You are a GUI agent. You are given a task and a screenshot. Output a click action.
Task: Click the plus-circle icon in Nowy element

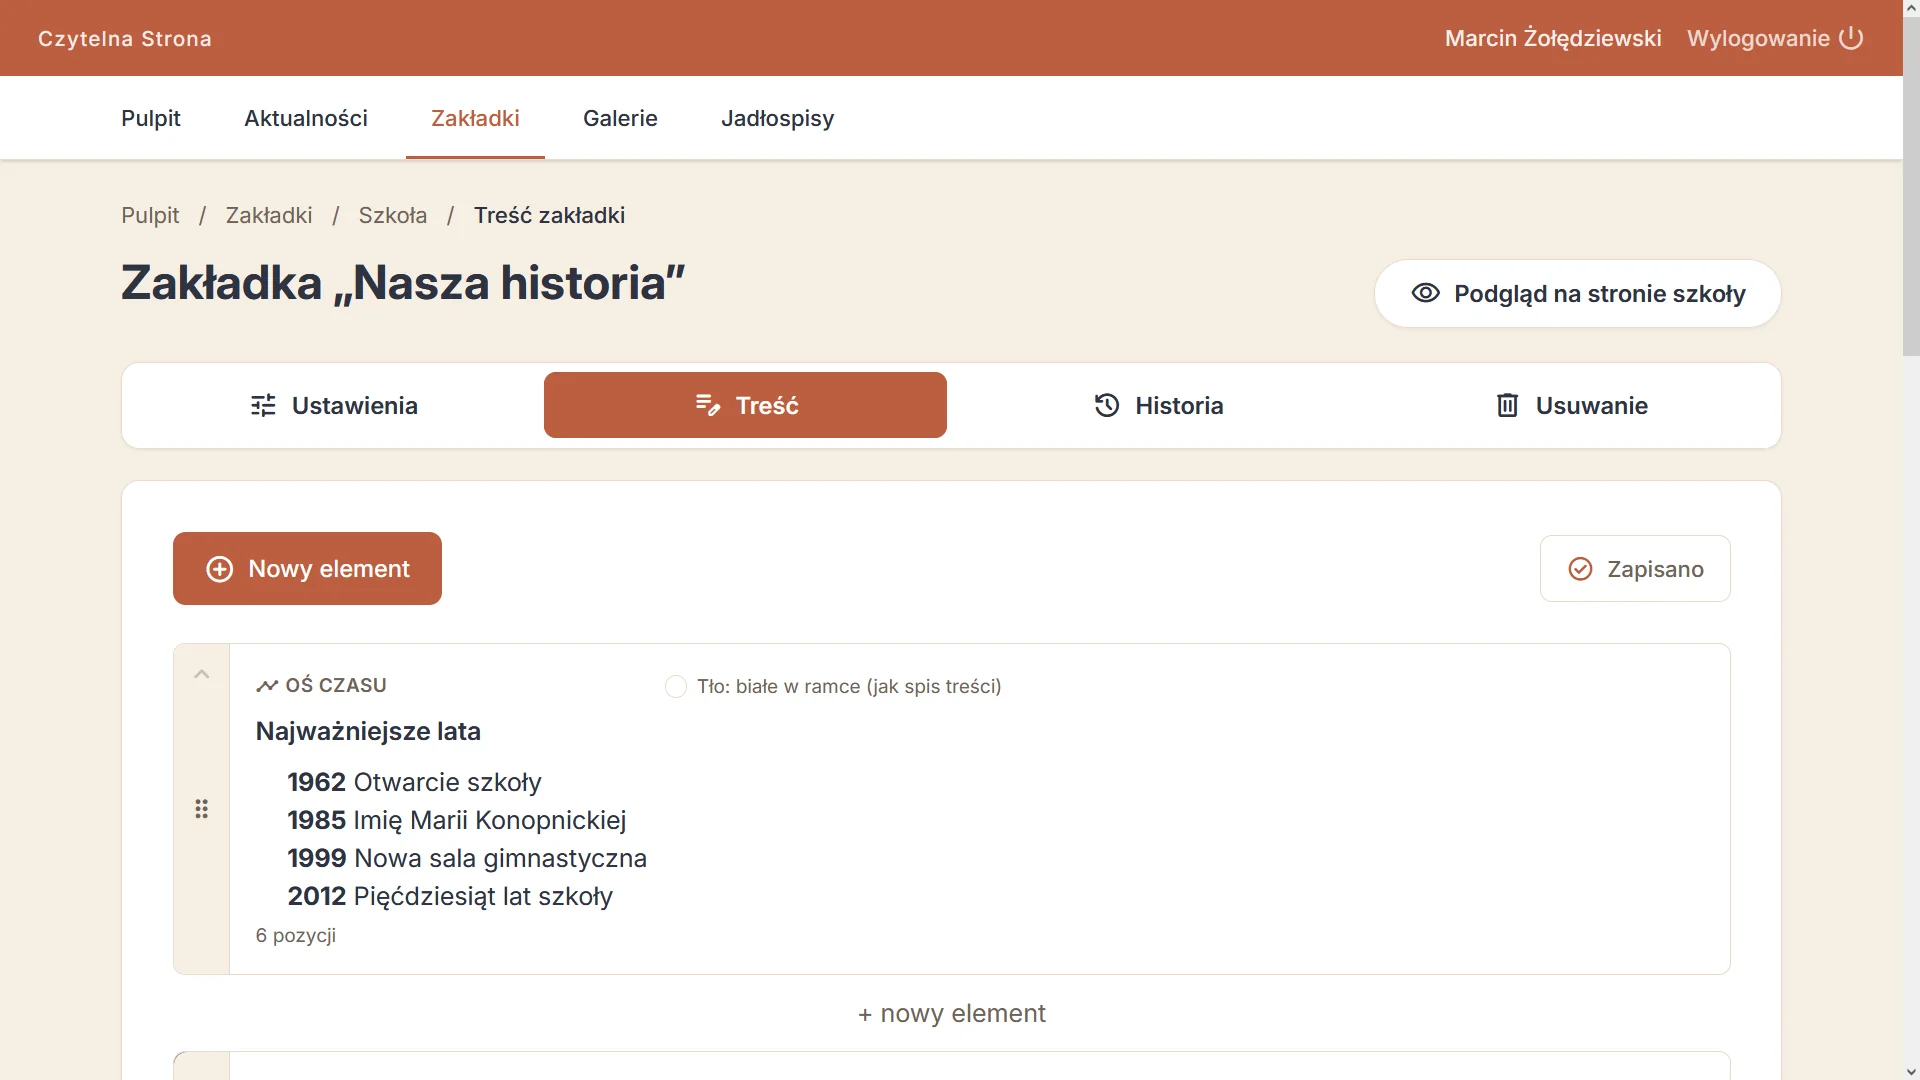click(x=219, y=569)
